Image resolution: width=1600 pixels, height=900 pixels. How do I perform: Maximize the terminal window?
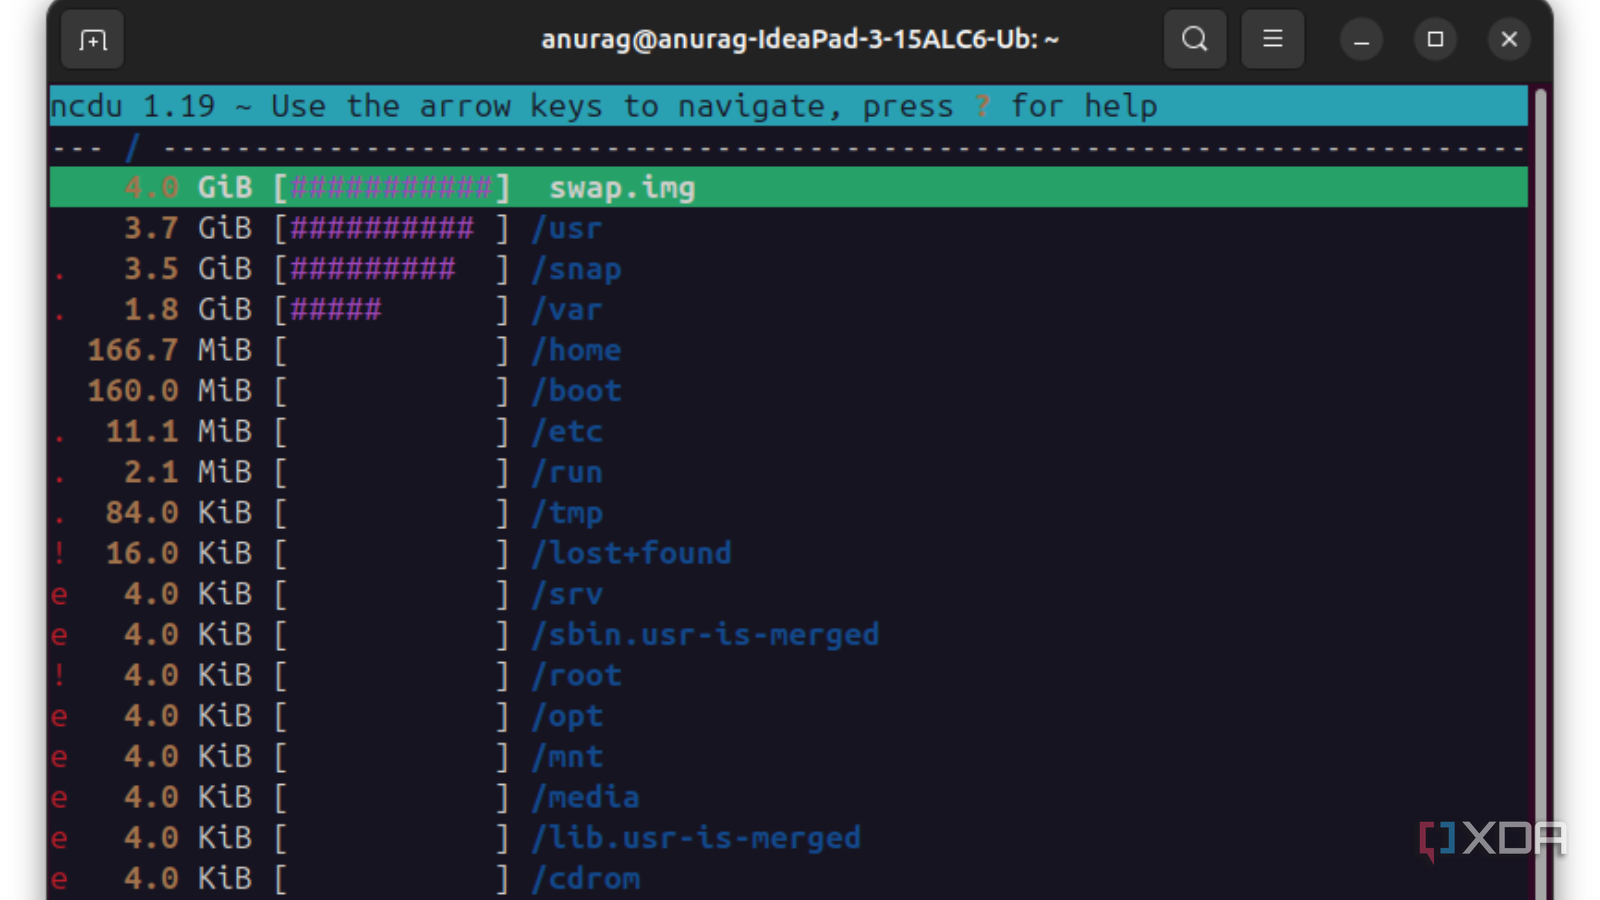click(1435, 40)
